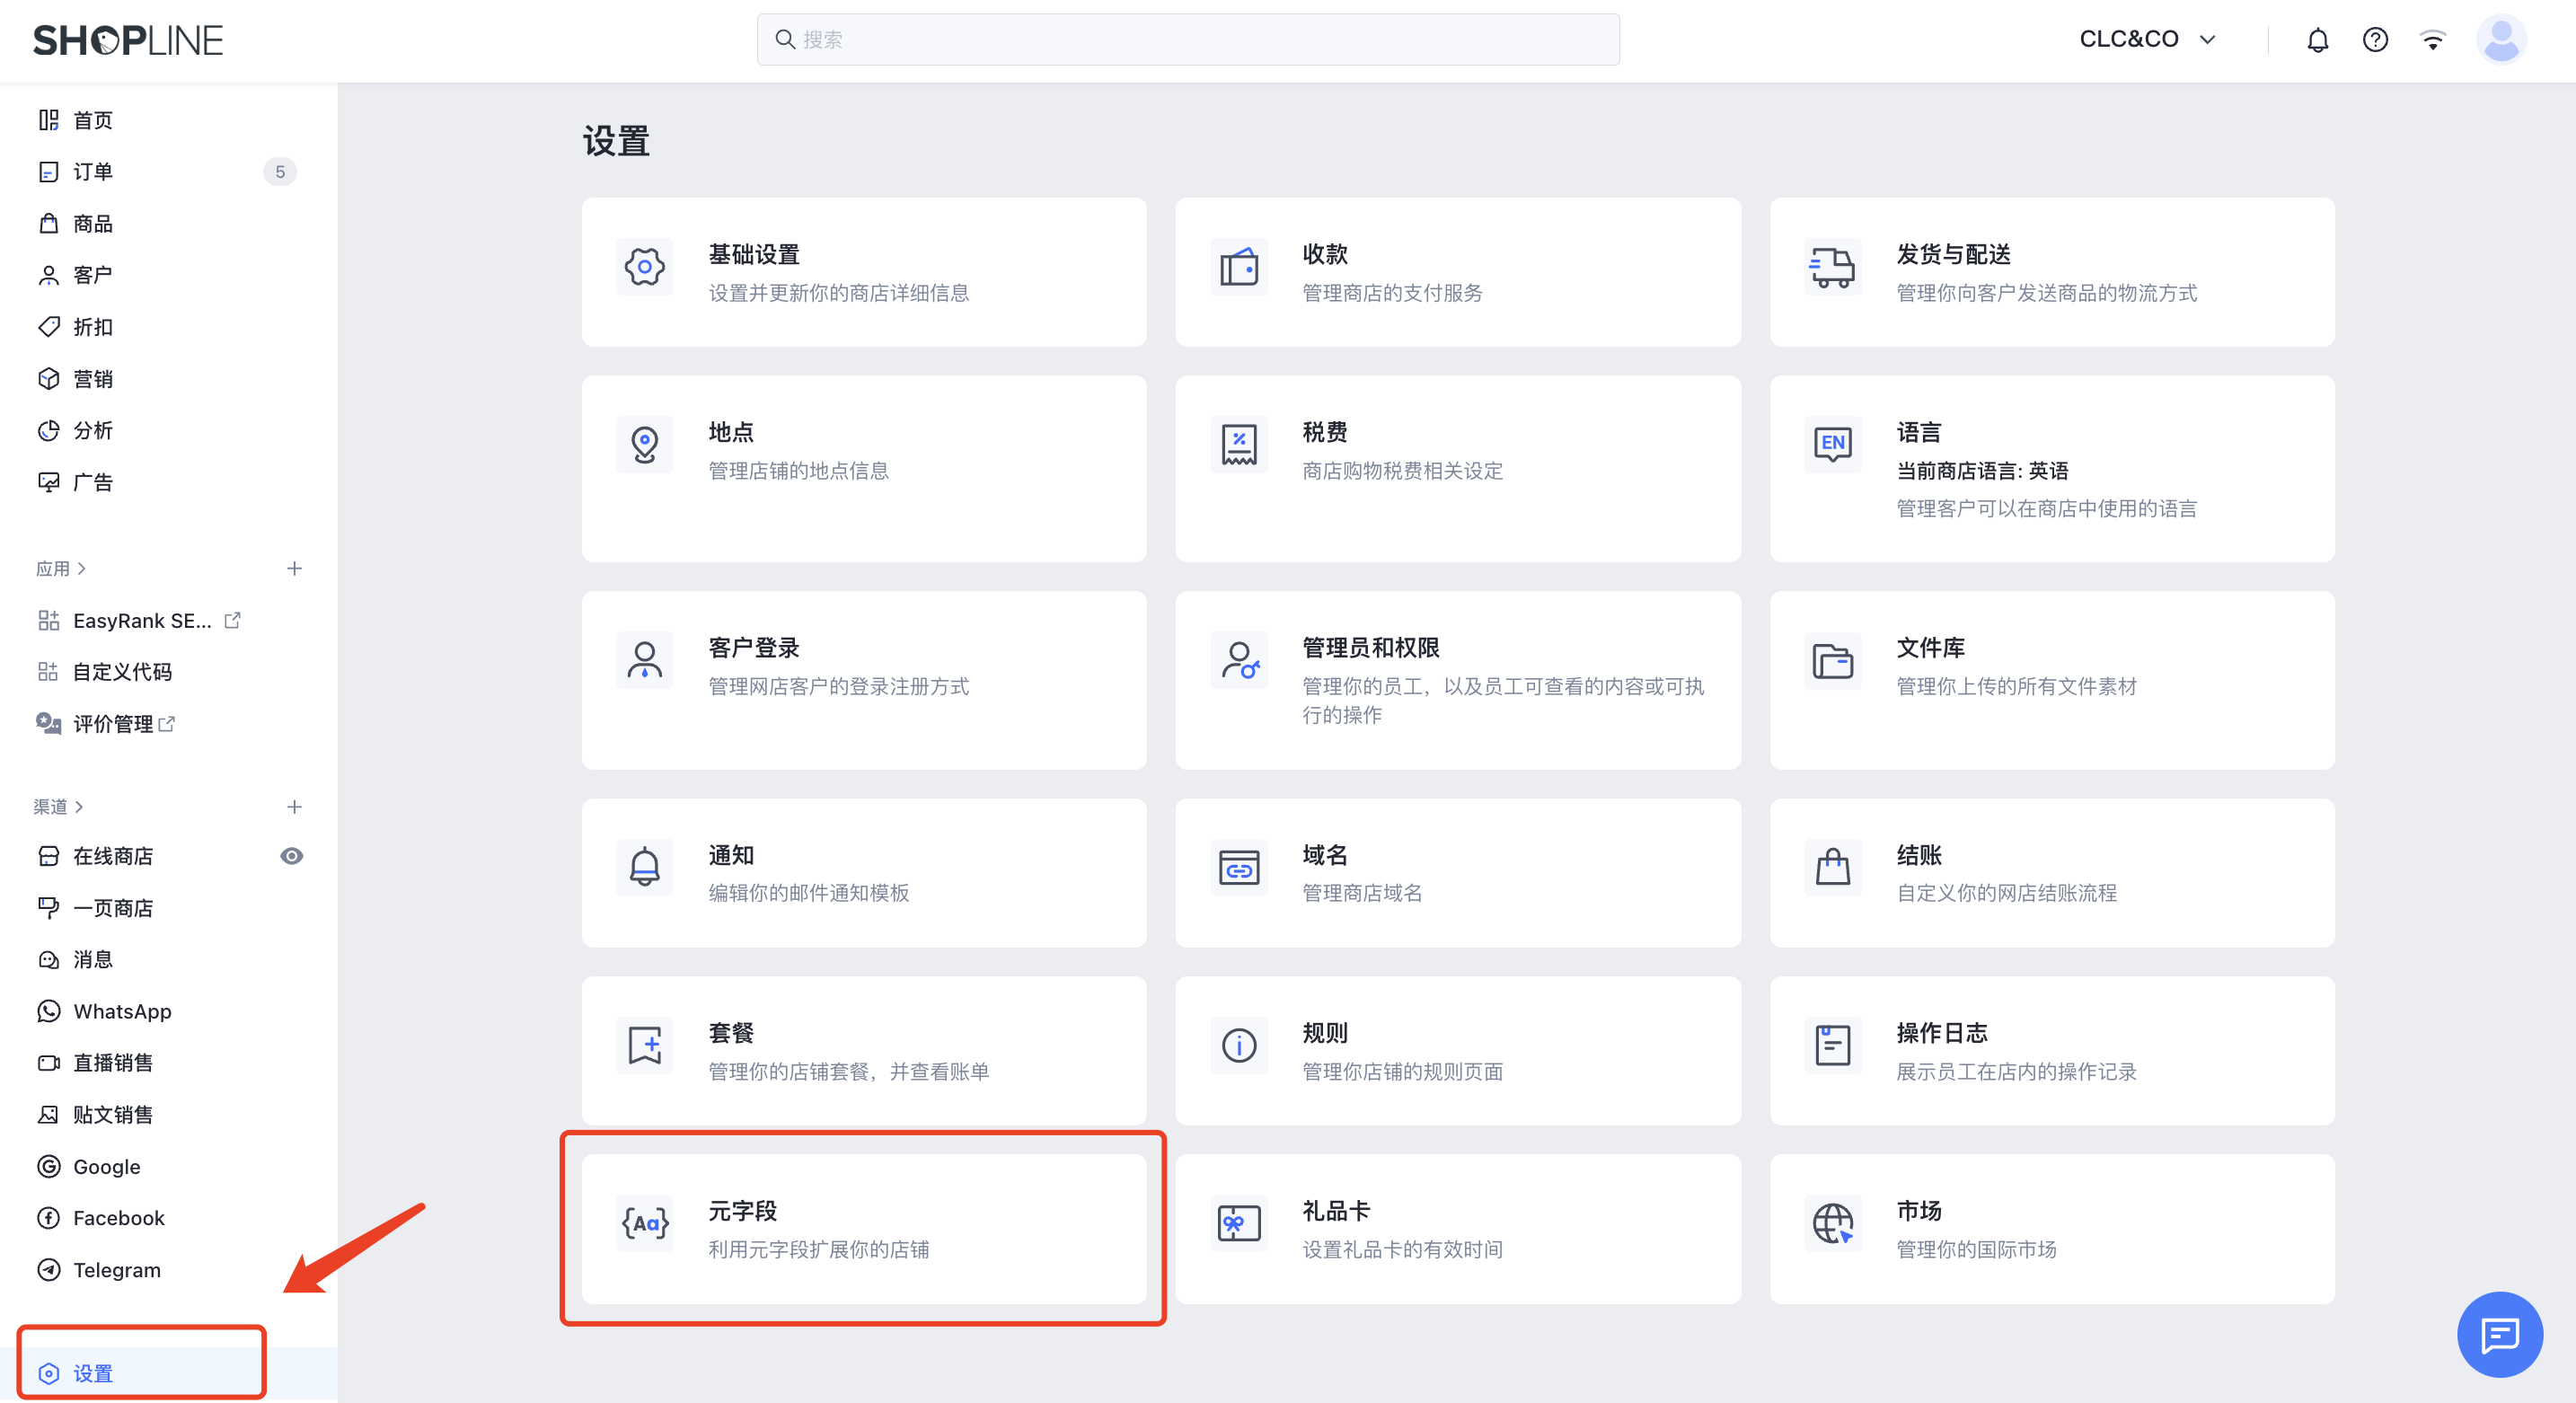This screenshot has height=1403, width=2576.
Task: Click 利用元字段扩展你的店铺 description
Action: [x=818, y=1249]
